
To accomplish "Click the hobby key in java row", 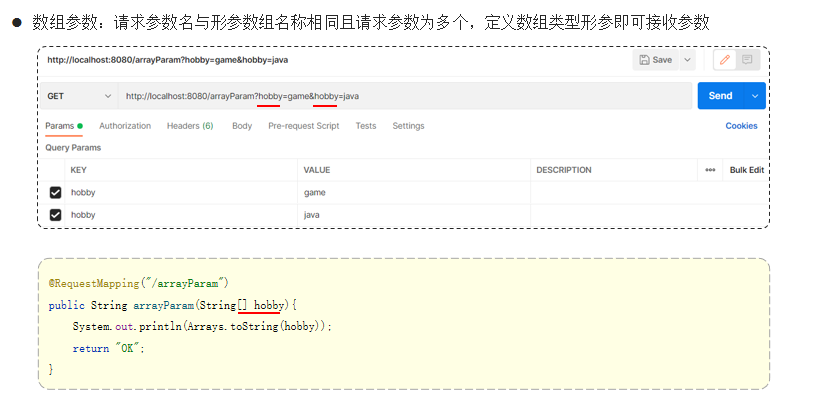I will (x=84, y=215).
